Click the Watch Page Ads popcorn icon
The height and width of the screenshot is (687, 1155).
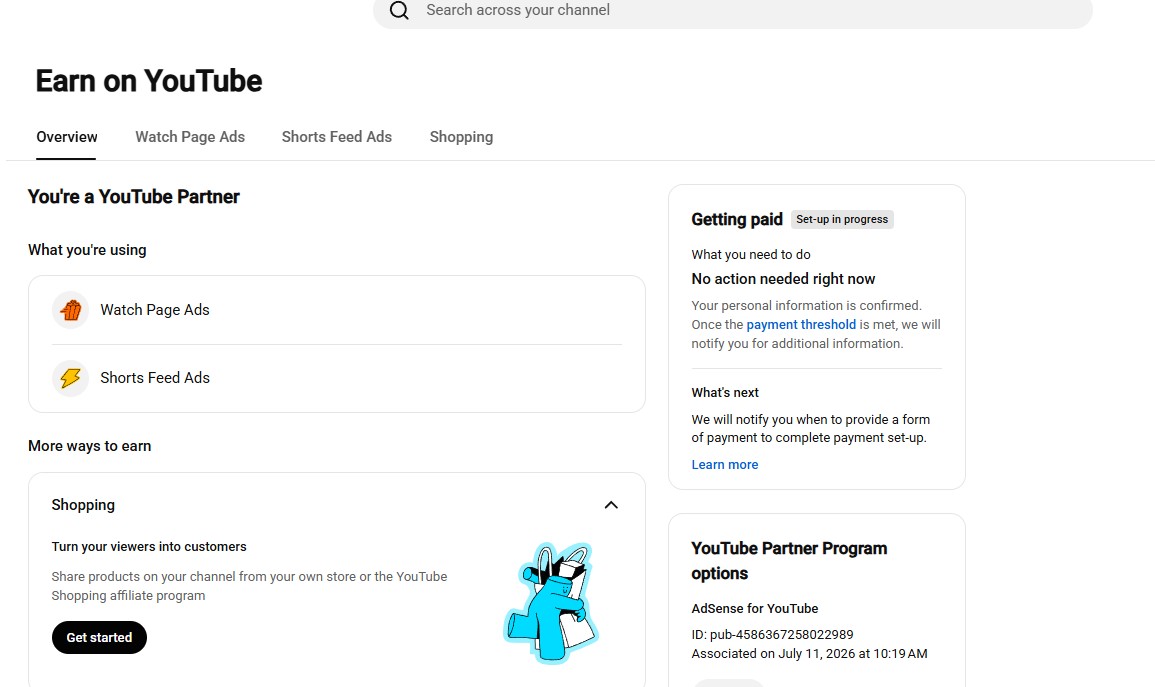click(71, 310)
